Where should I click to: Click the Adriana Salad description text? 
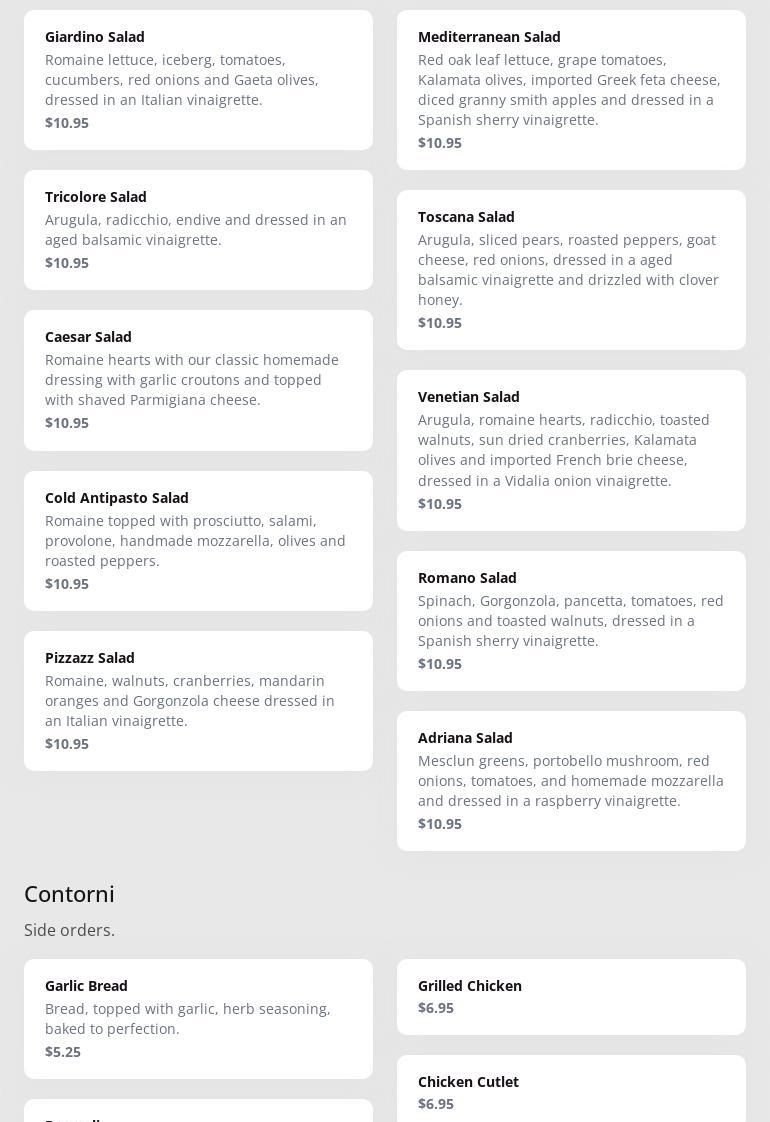pyautogui.click(x=570, y=781)
